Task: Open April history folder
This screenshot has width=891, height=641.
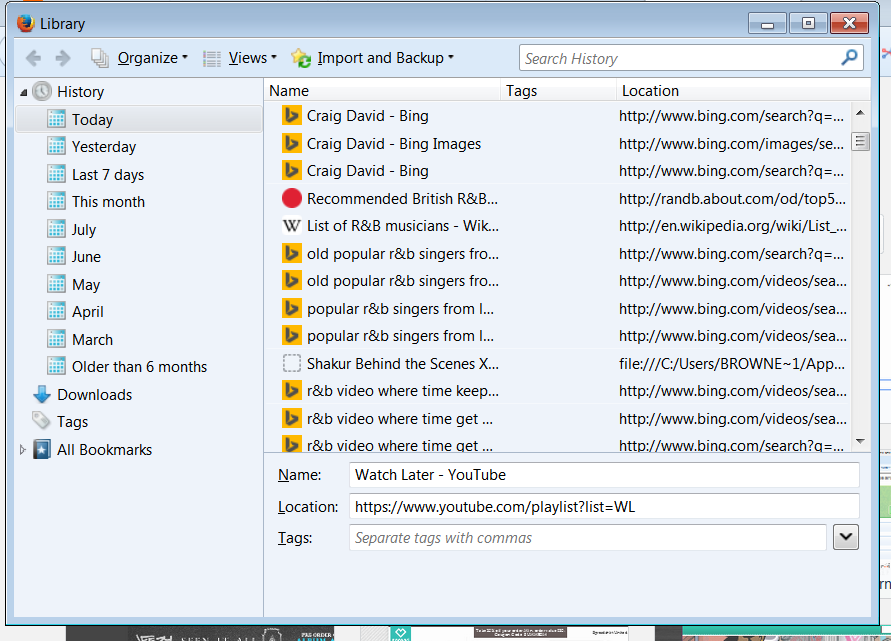Action: point(88,312)
